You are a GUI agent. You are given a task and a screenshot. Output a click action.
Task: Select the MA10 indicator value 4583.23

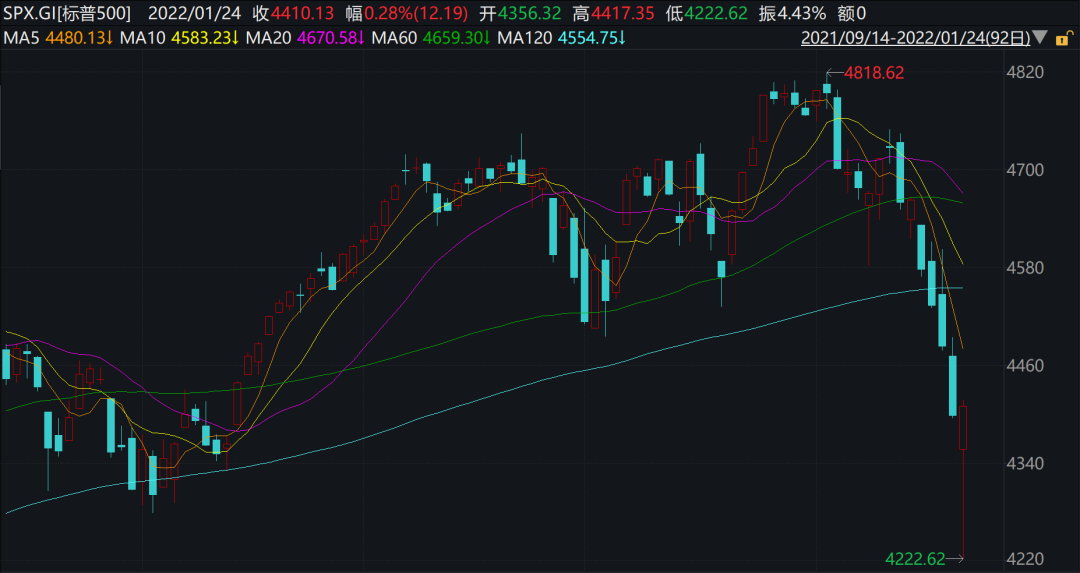200,38
